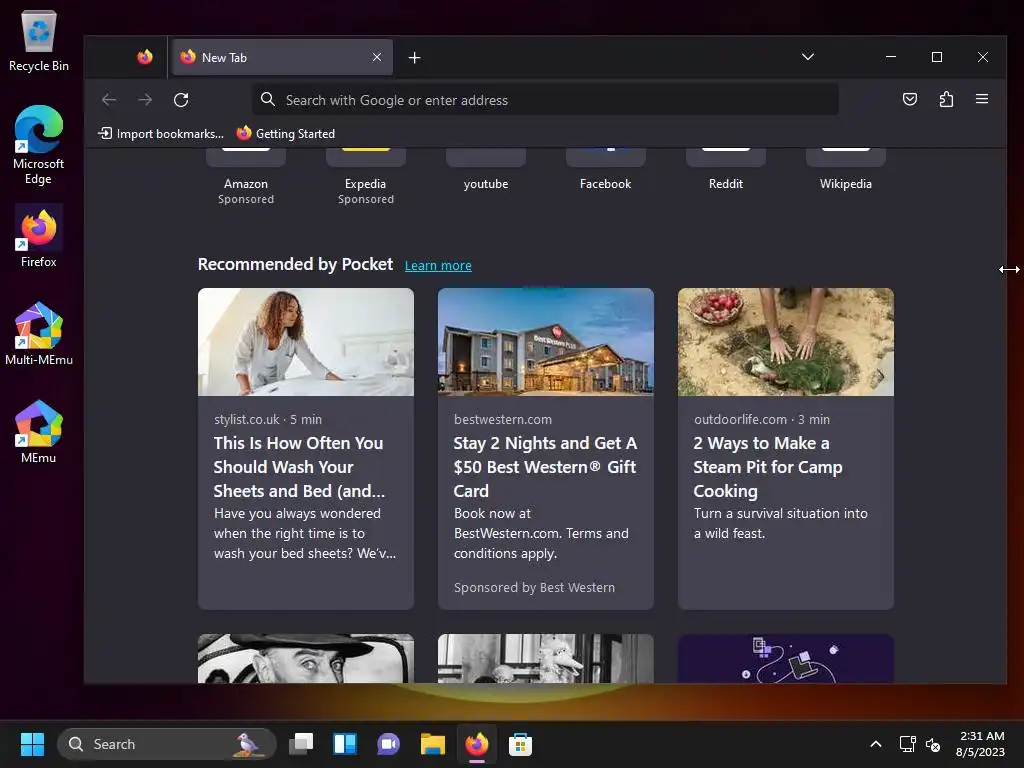Open the Expedia sponsored shortcut
Screen dimensions: 1024x768
click(x=366, y=176)
